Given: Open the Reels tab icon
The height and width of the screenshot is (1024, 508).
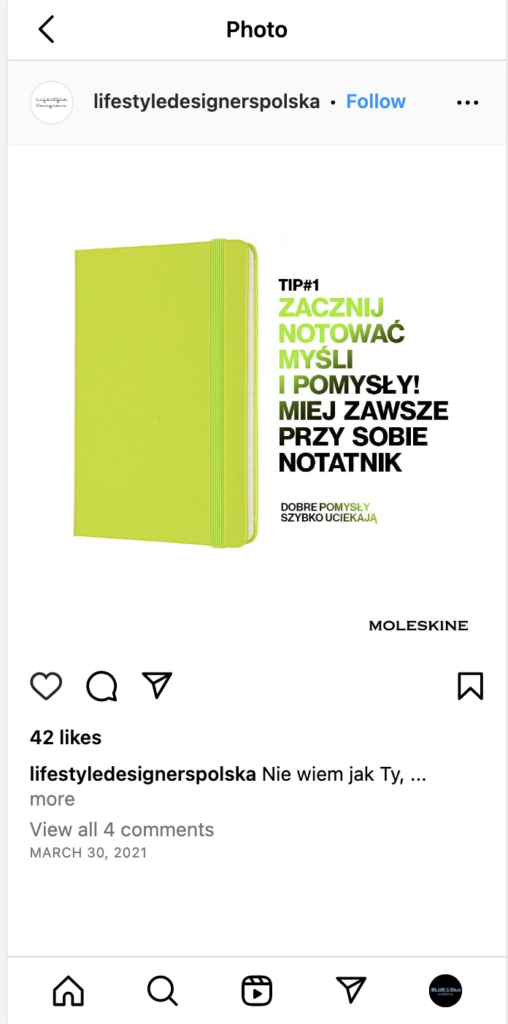Looking at the screenshot, I should coord(256,991).
